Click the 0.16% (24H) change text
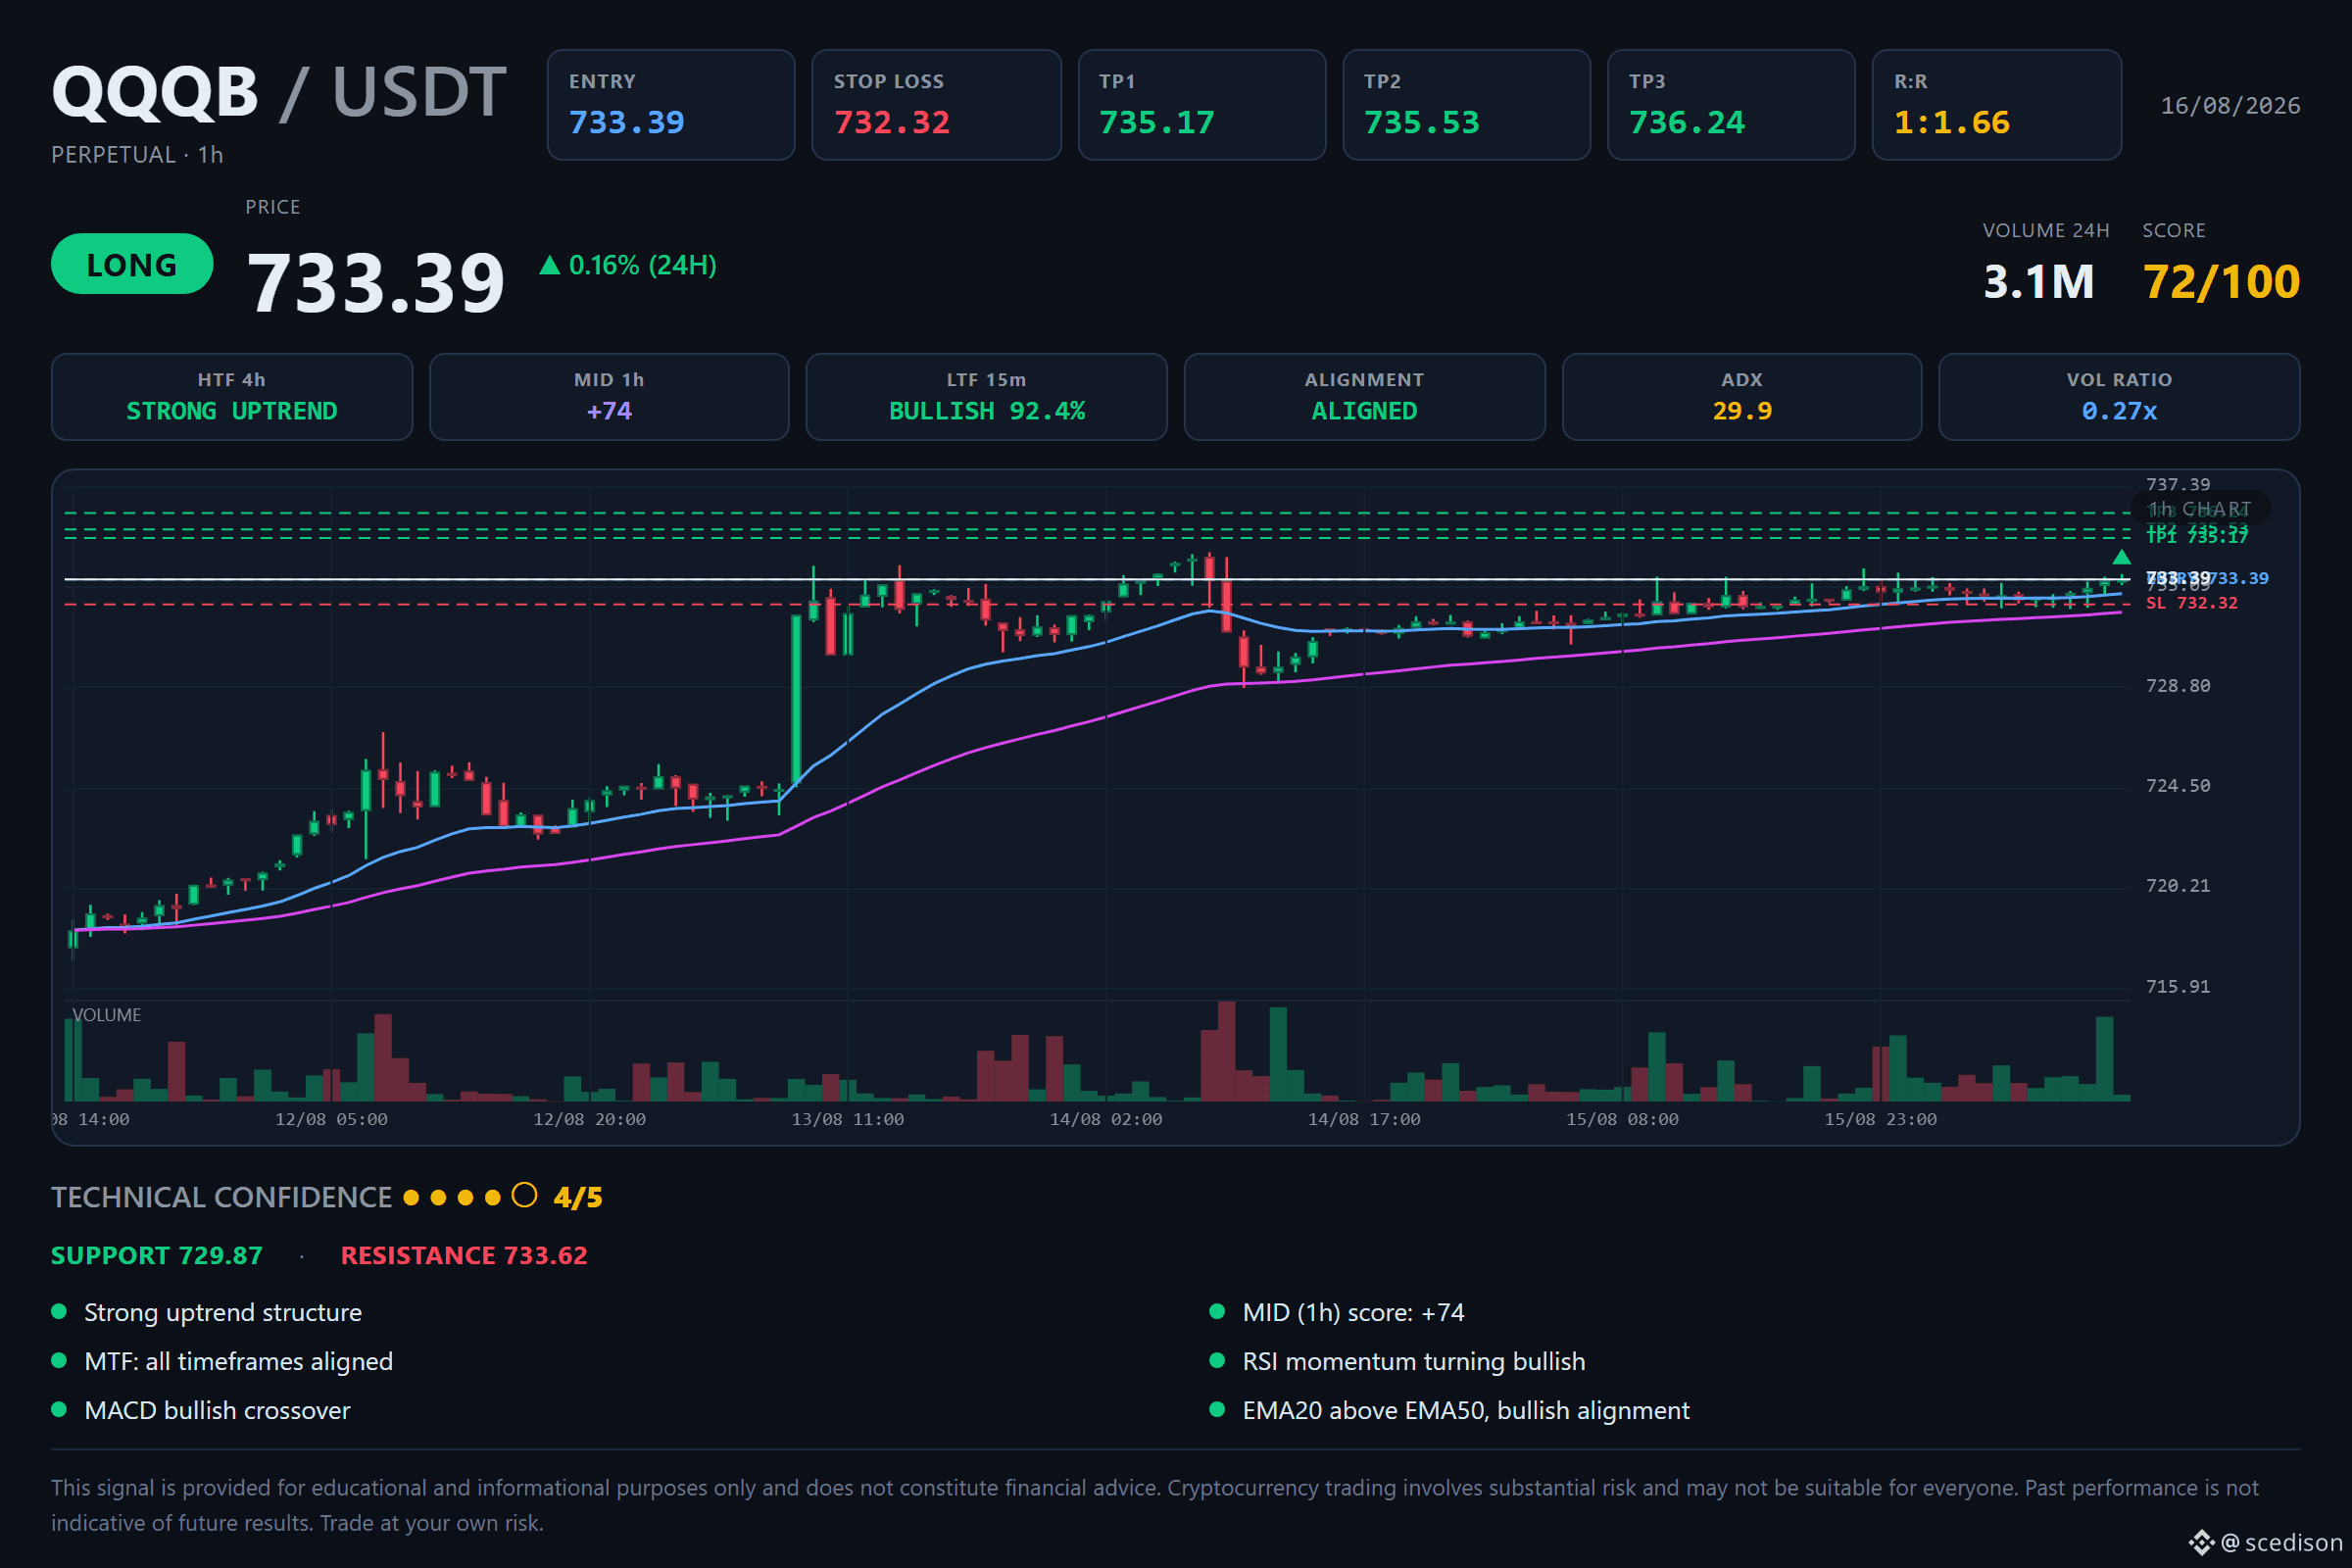The image size is (2352, 1568). [642, 265]
